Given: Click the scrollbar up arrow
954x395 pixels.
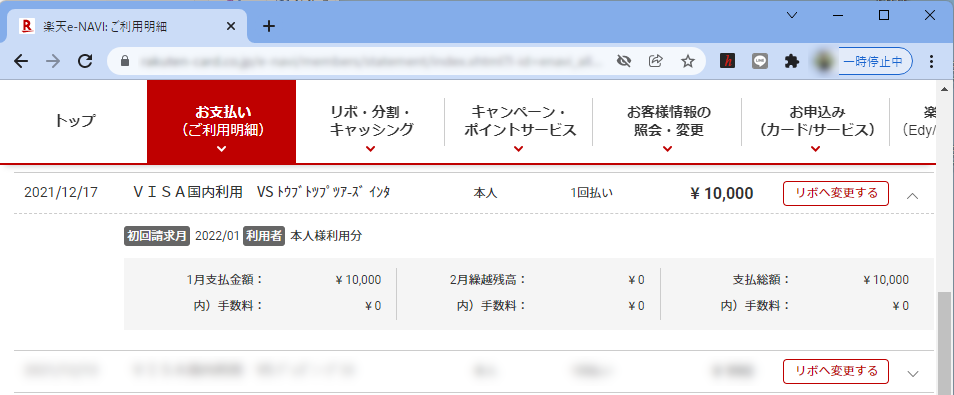Looking at the screenshot, I should pyautogui.click(x=945, y=89).
